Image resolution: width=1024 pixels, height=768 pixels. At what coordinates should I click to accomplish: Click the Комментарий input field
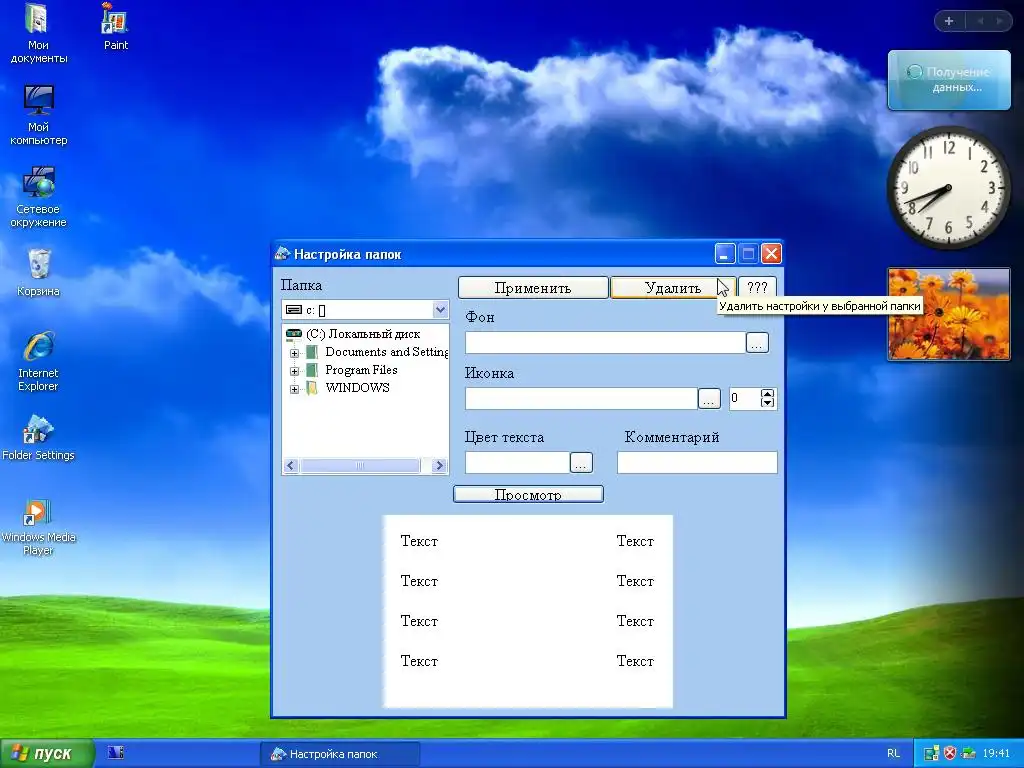pos(697,462)
